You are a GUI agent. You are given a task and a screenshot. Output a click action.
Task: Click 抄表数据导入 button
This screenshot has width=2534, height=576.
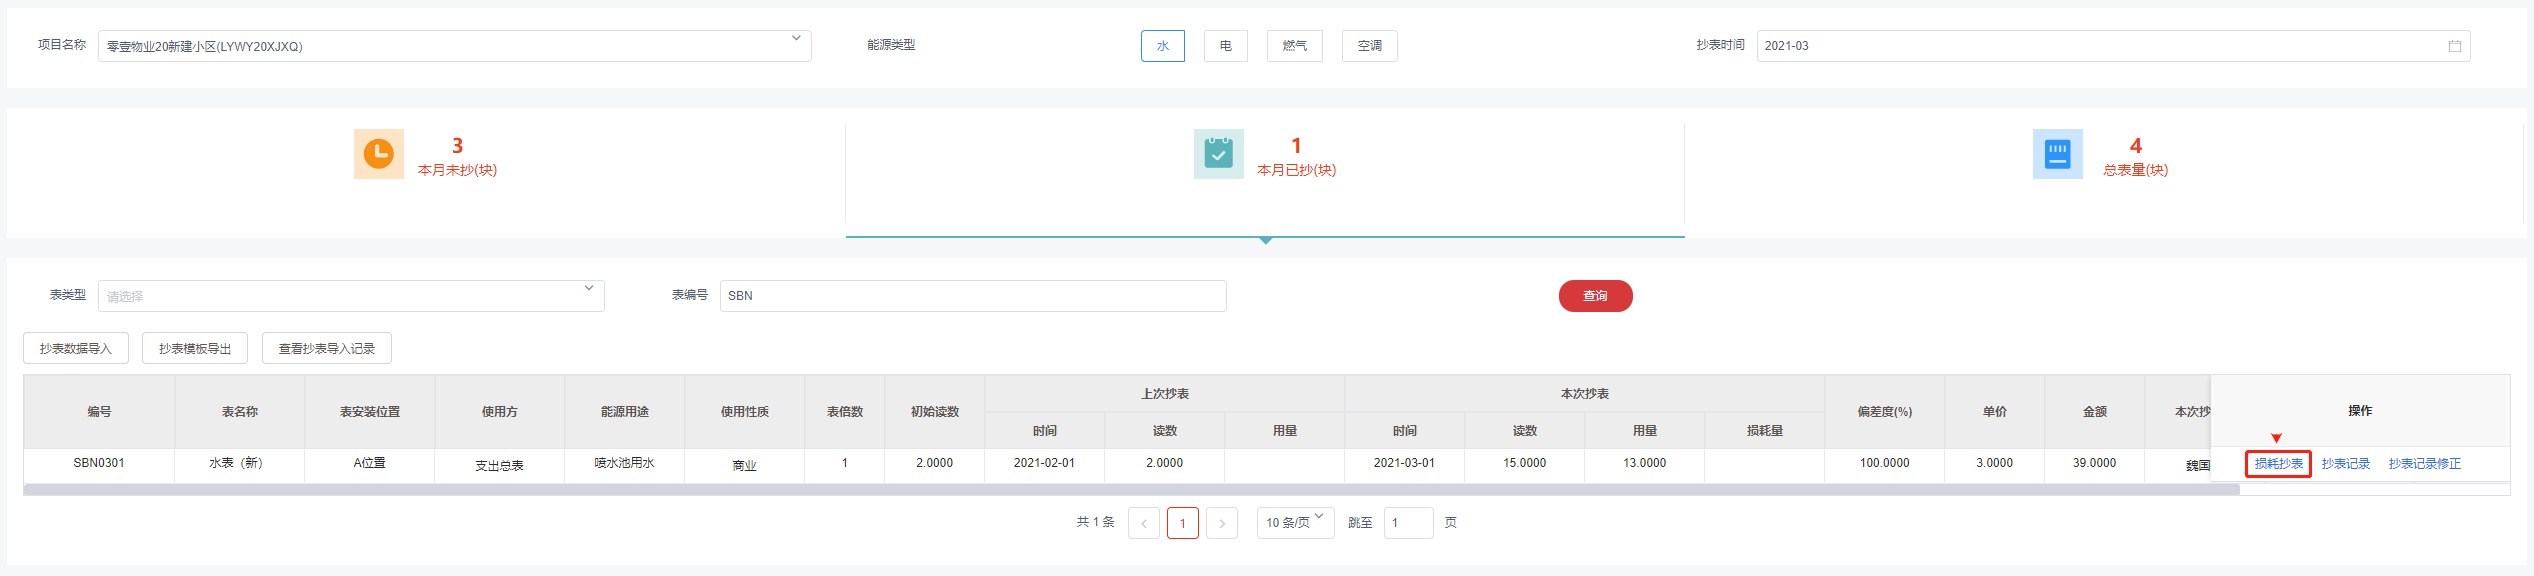pyautogui.click(x=76, y=349)
